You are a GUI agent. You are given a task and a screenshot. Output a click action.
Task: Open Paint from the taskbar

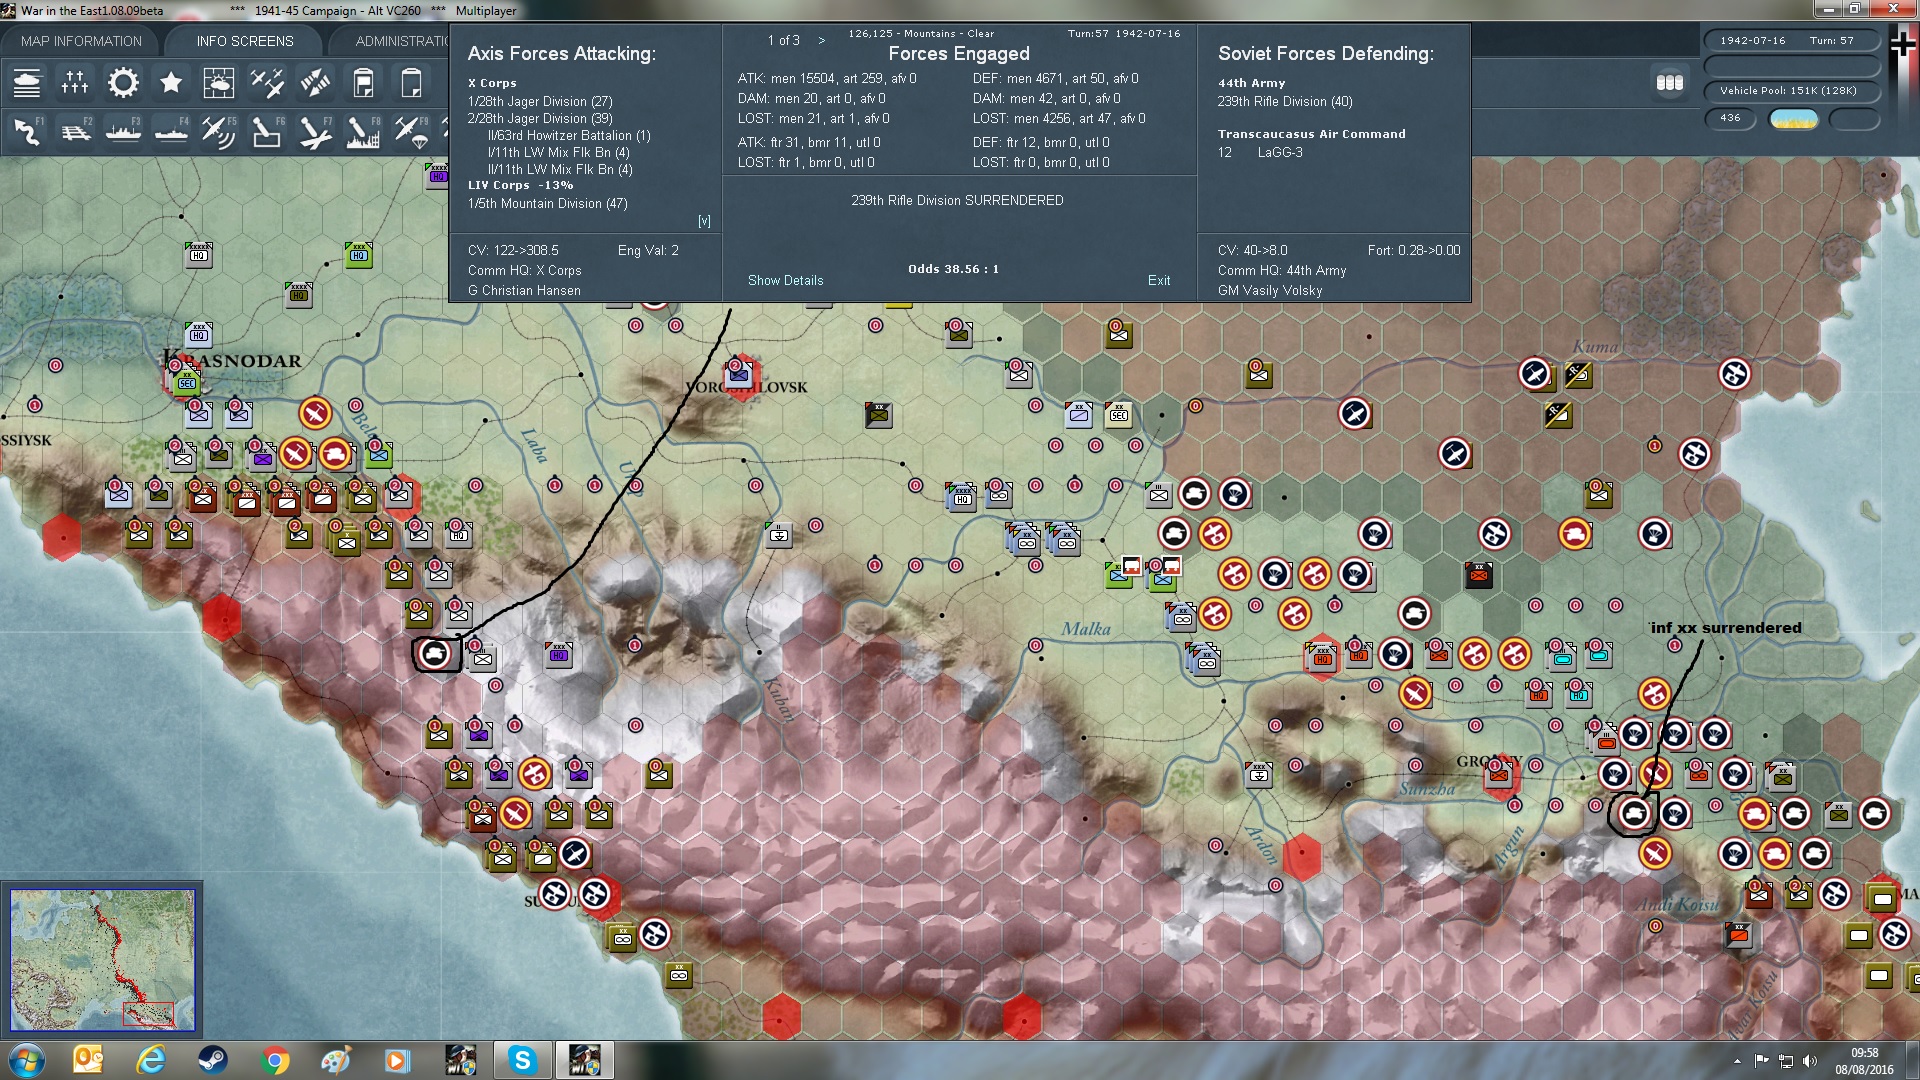336,1060
